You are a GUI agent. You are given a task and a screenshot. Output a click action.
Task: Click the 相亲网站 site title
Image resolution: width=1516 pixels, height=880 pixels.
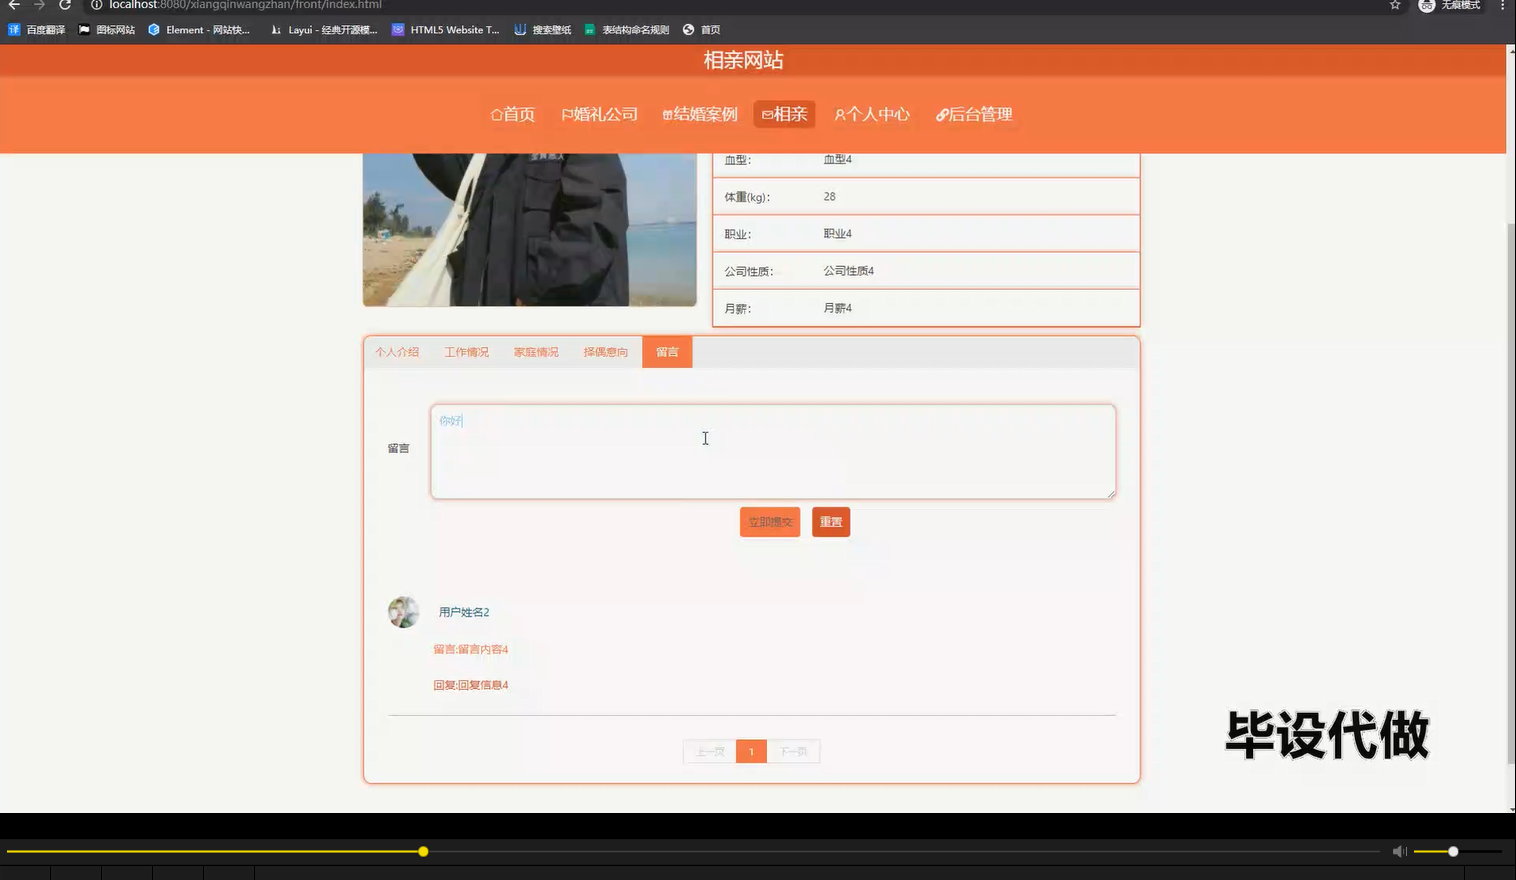point(743,60)
